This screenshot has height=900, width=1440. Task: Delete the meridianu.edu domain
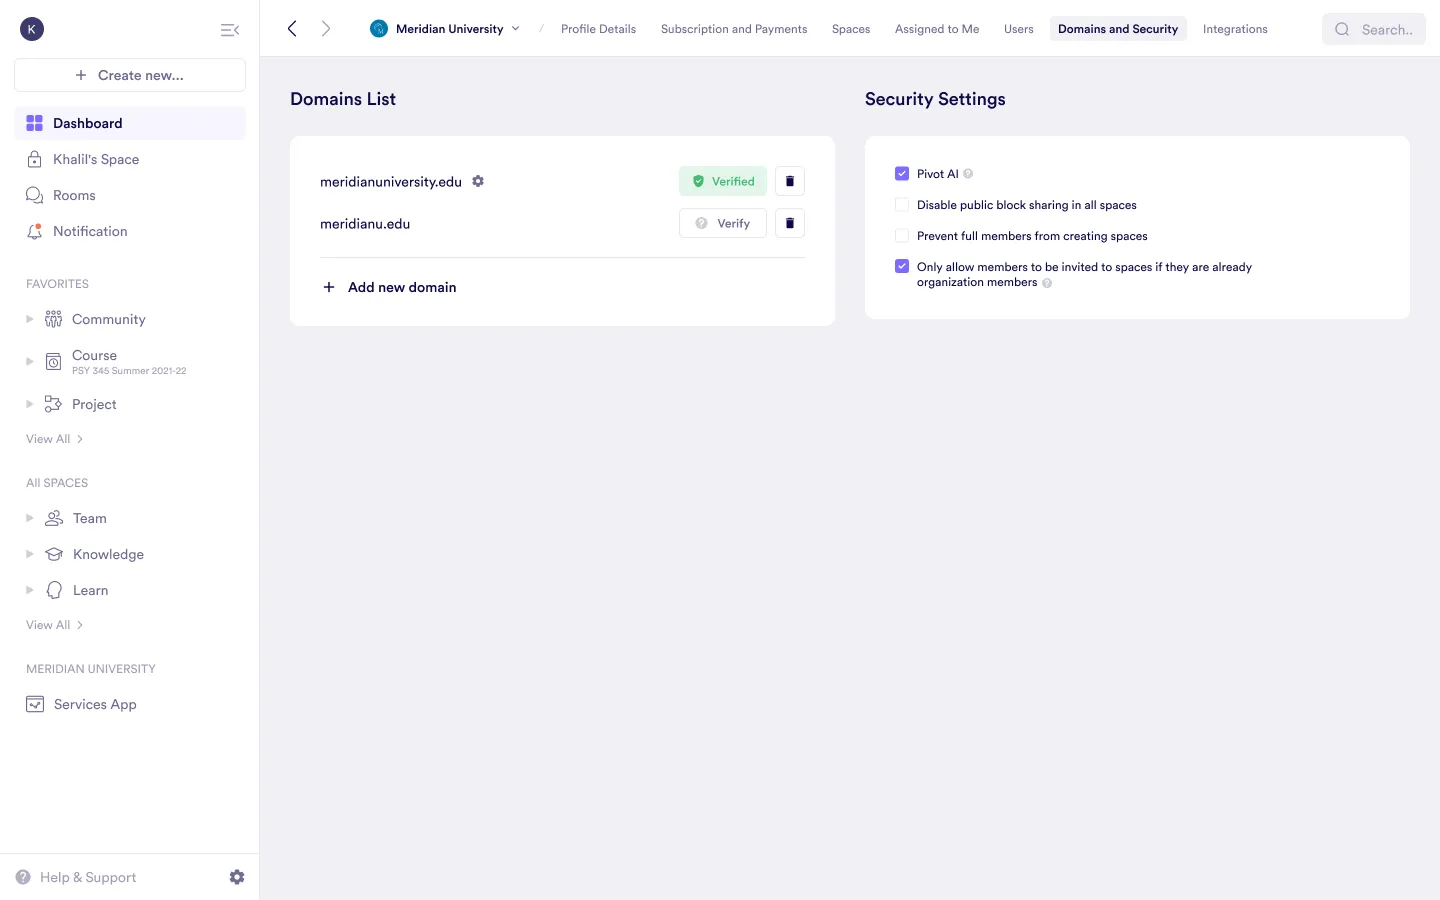click(789, 223)
